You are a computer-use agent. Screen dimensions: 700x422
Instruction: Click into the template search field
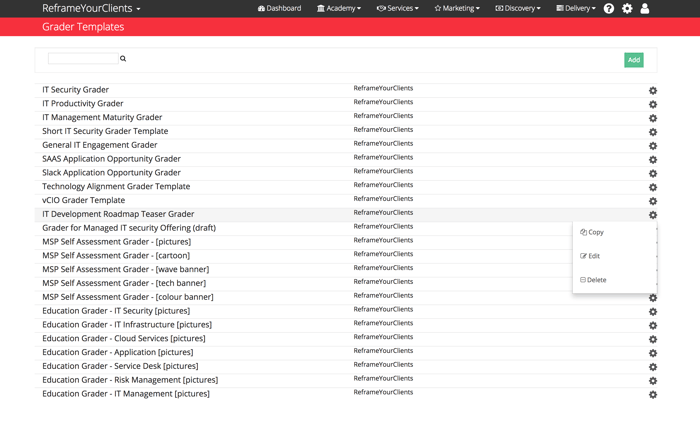[82, 59]
